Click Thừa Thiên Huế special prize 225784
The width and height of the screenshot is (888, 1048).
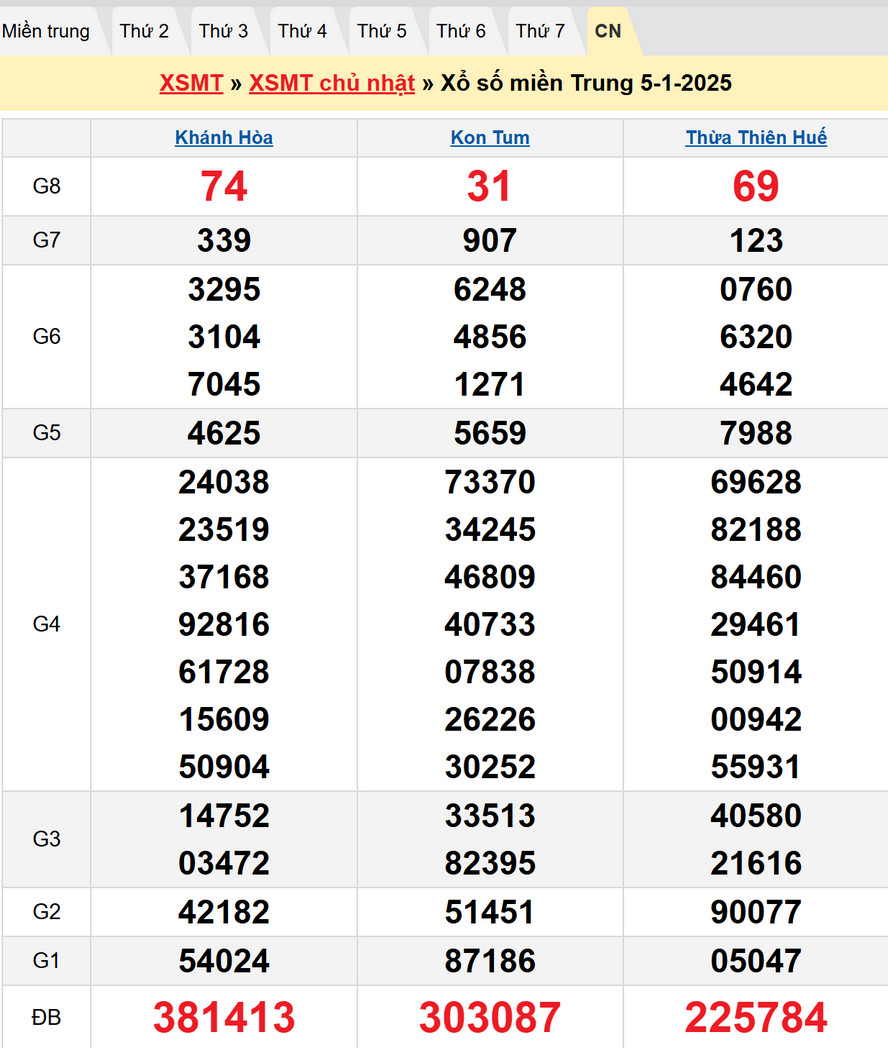(756, 1017)
